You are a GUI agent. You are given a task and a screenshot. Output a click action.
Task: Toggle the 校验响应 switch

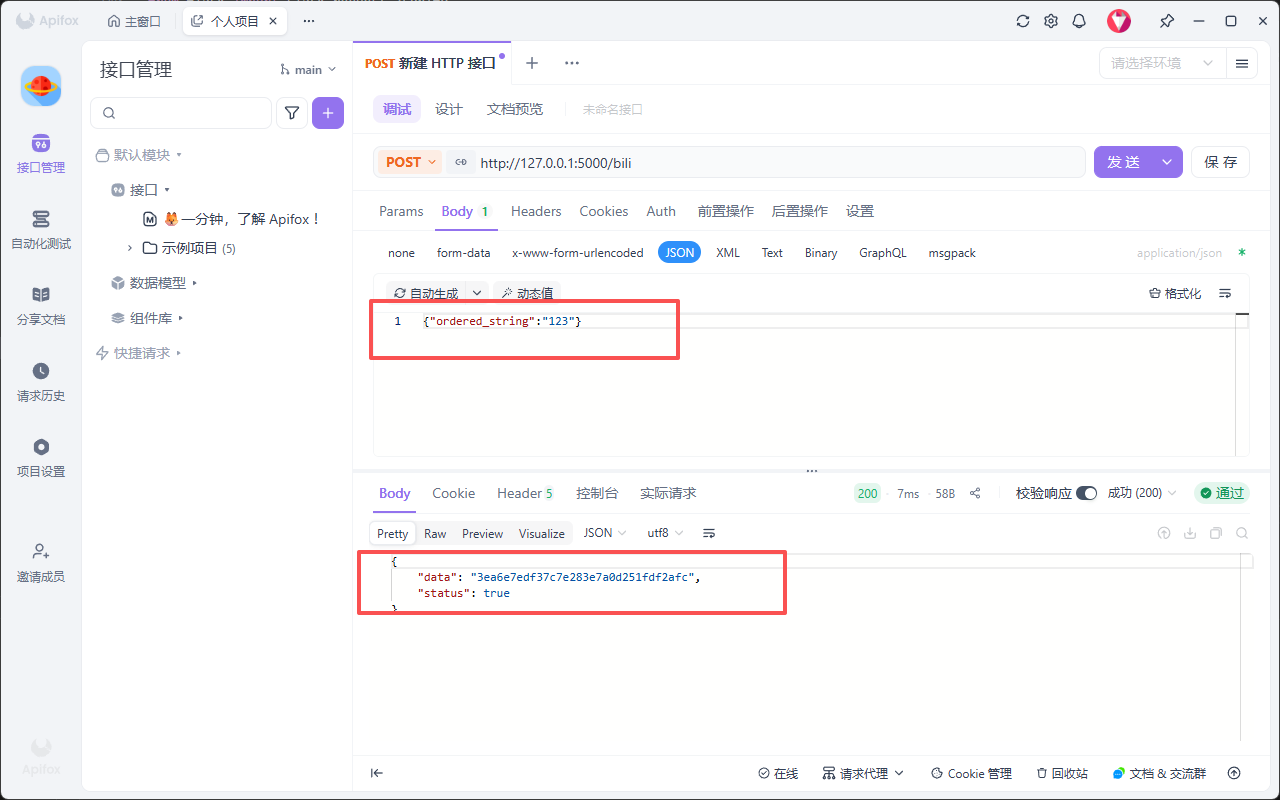(1086, 493)
